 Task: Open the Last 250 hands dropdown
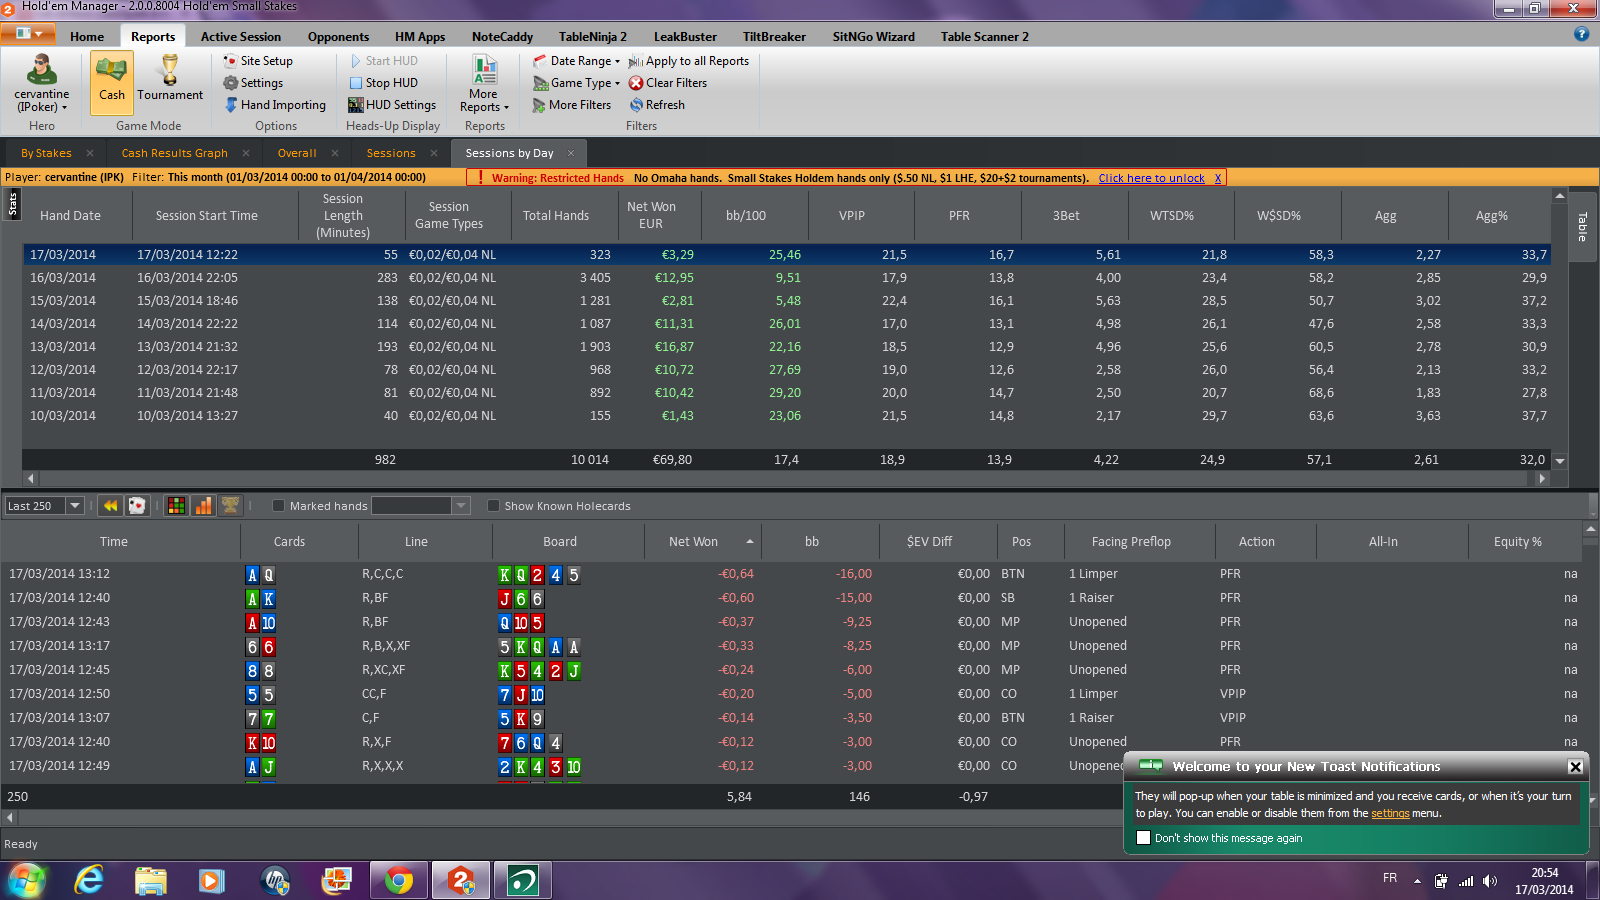(x=75, y=506)
